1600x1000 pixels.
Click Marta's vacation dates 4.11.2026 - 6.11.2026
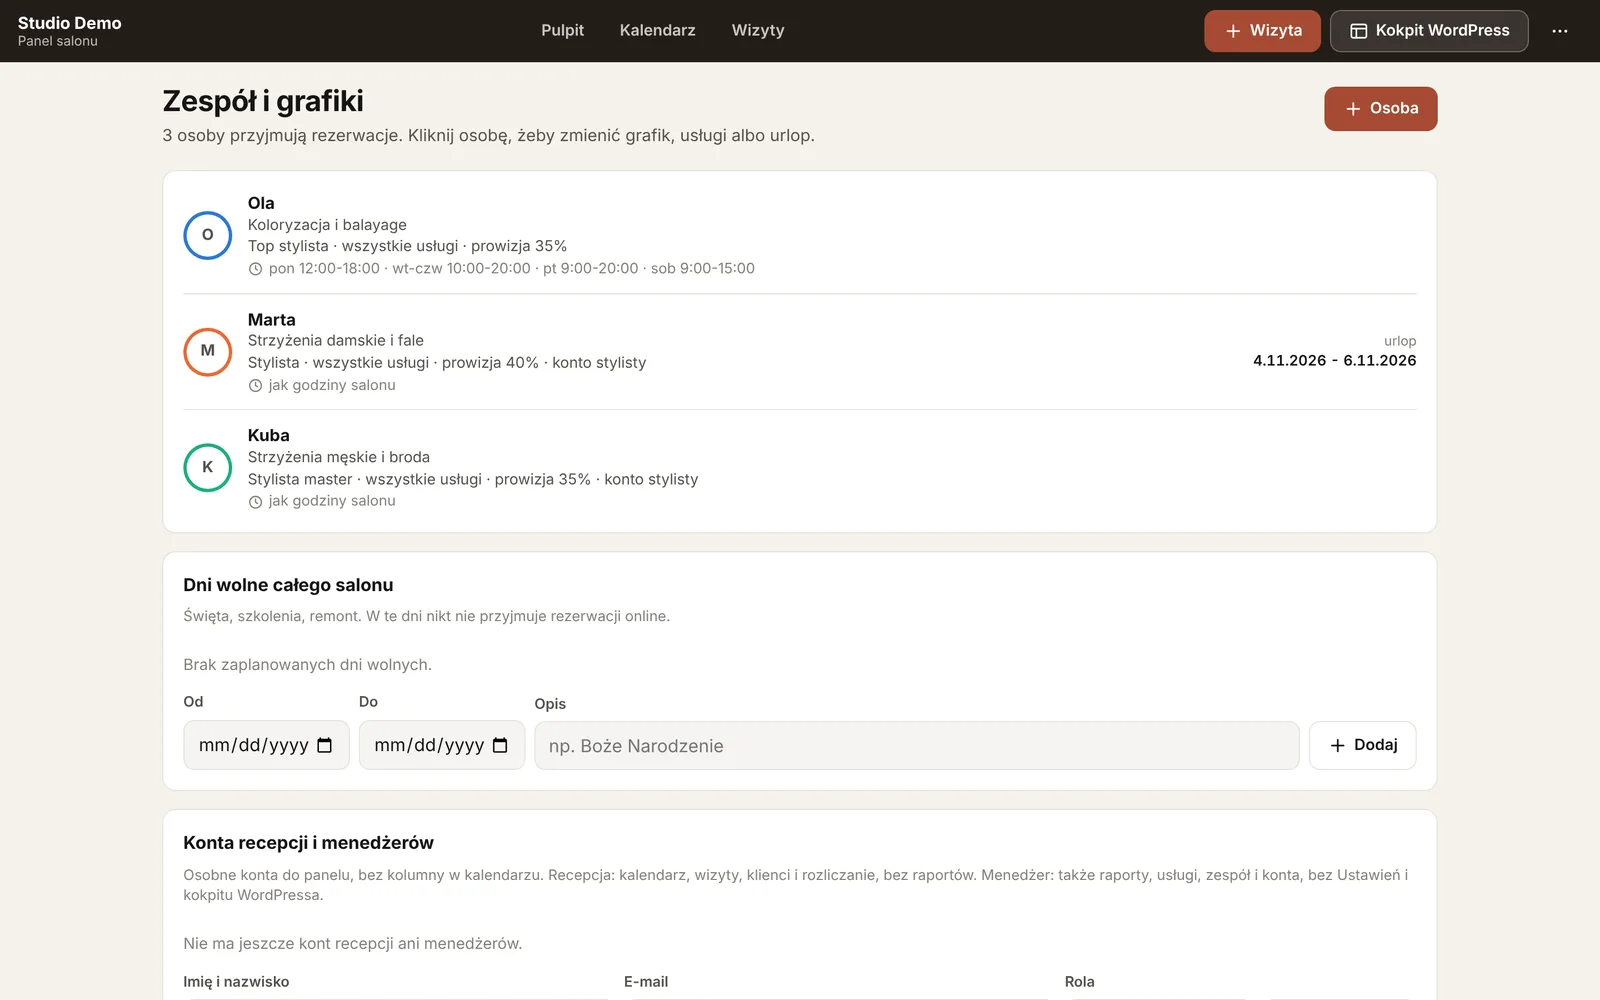coord(1334,361)
